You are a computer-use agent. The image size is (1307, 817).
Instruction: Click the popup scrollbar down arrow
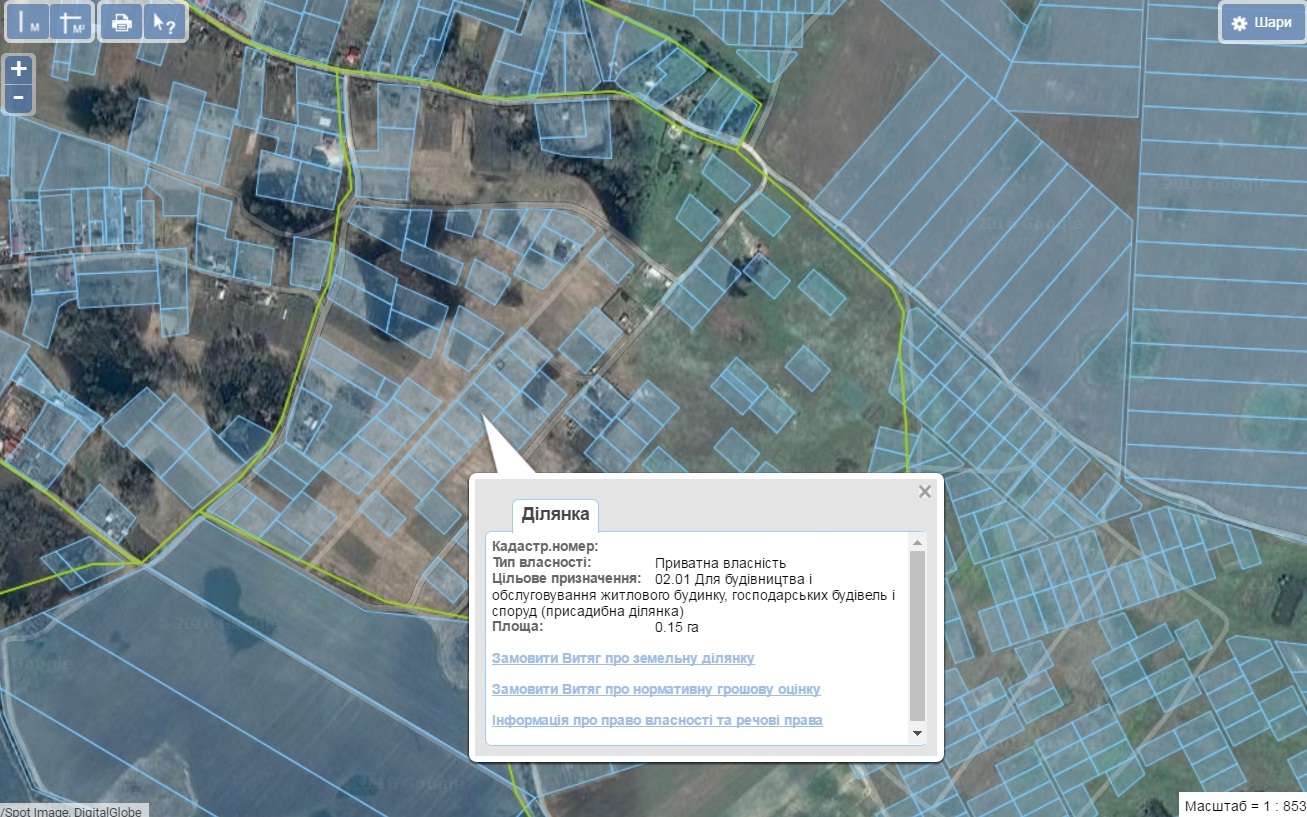[917, 734]
